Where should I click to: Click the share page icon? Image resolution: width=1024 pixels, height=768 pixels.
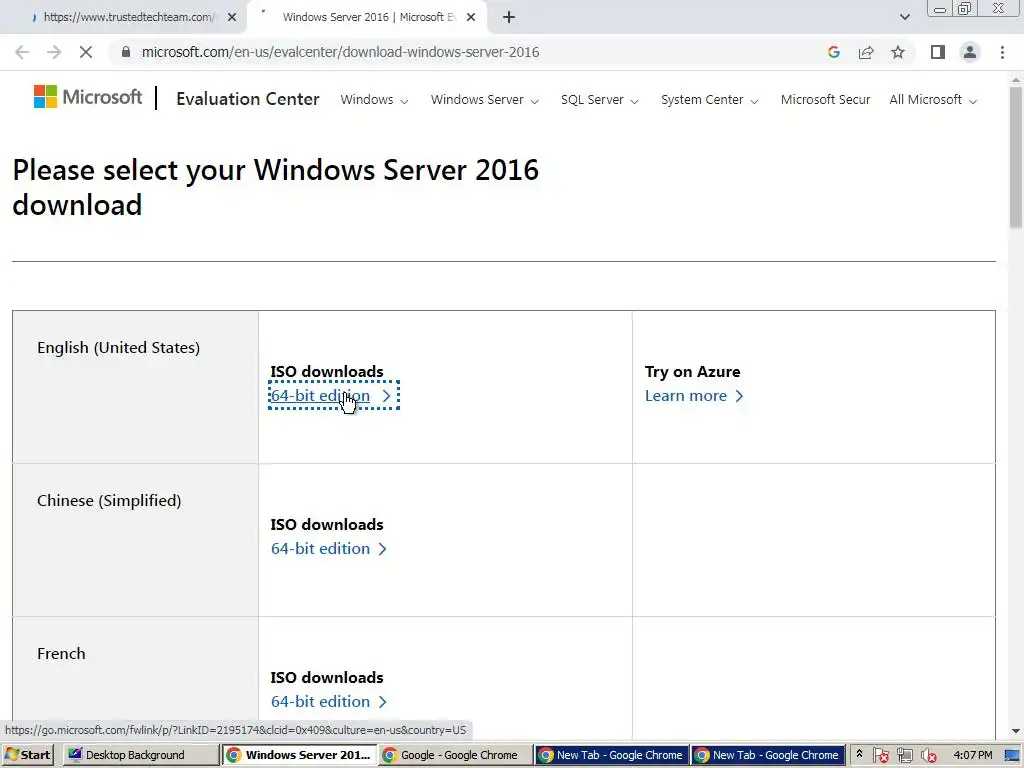point(866,52)
